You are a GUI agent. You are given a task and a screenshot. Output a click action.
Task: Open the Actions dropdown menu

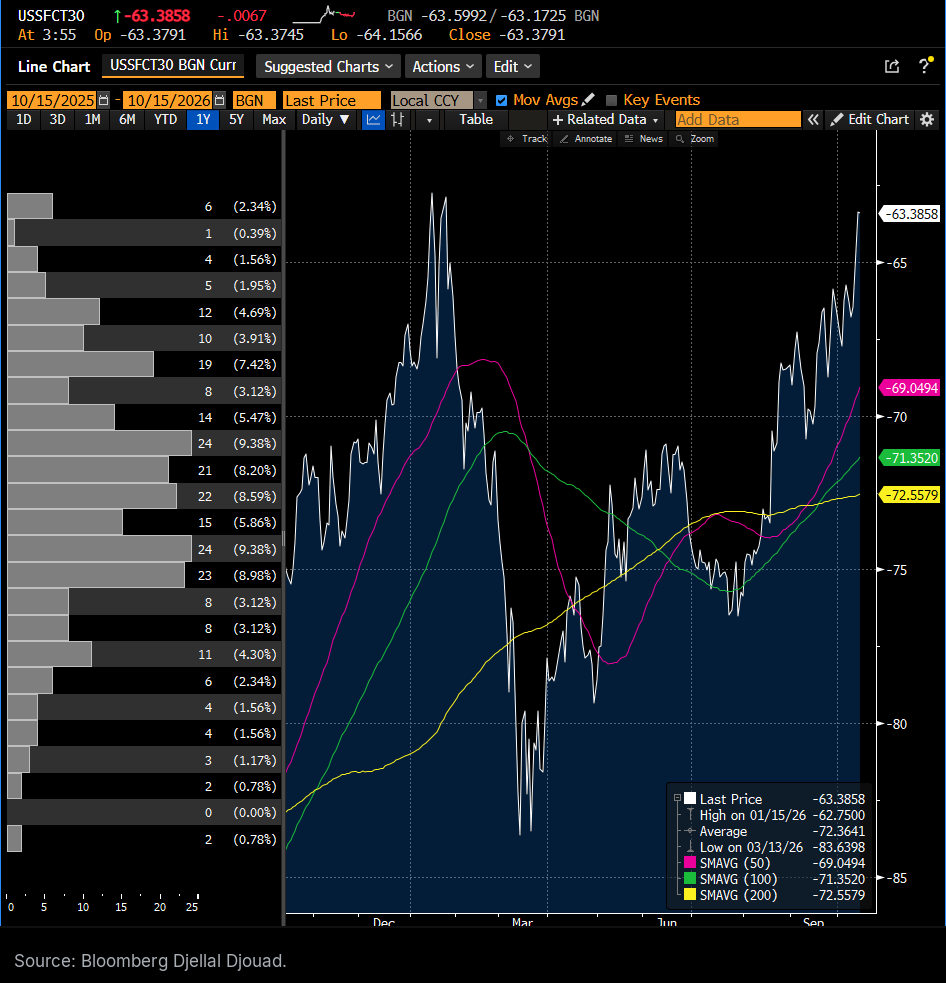tap(443, 66)
